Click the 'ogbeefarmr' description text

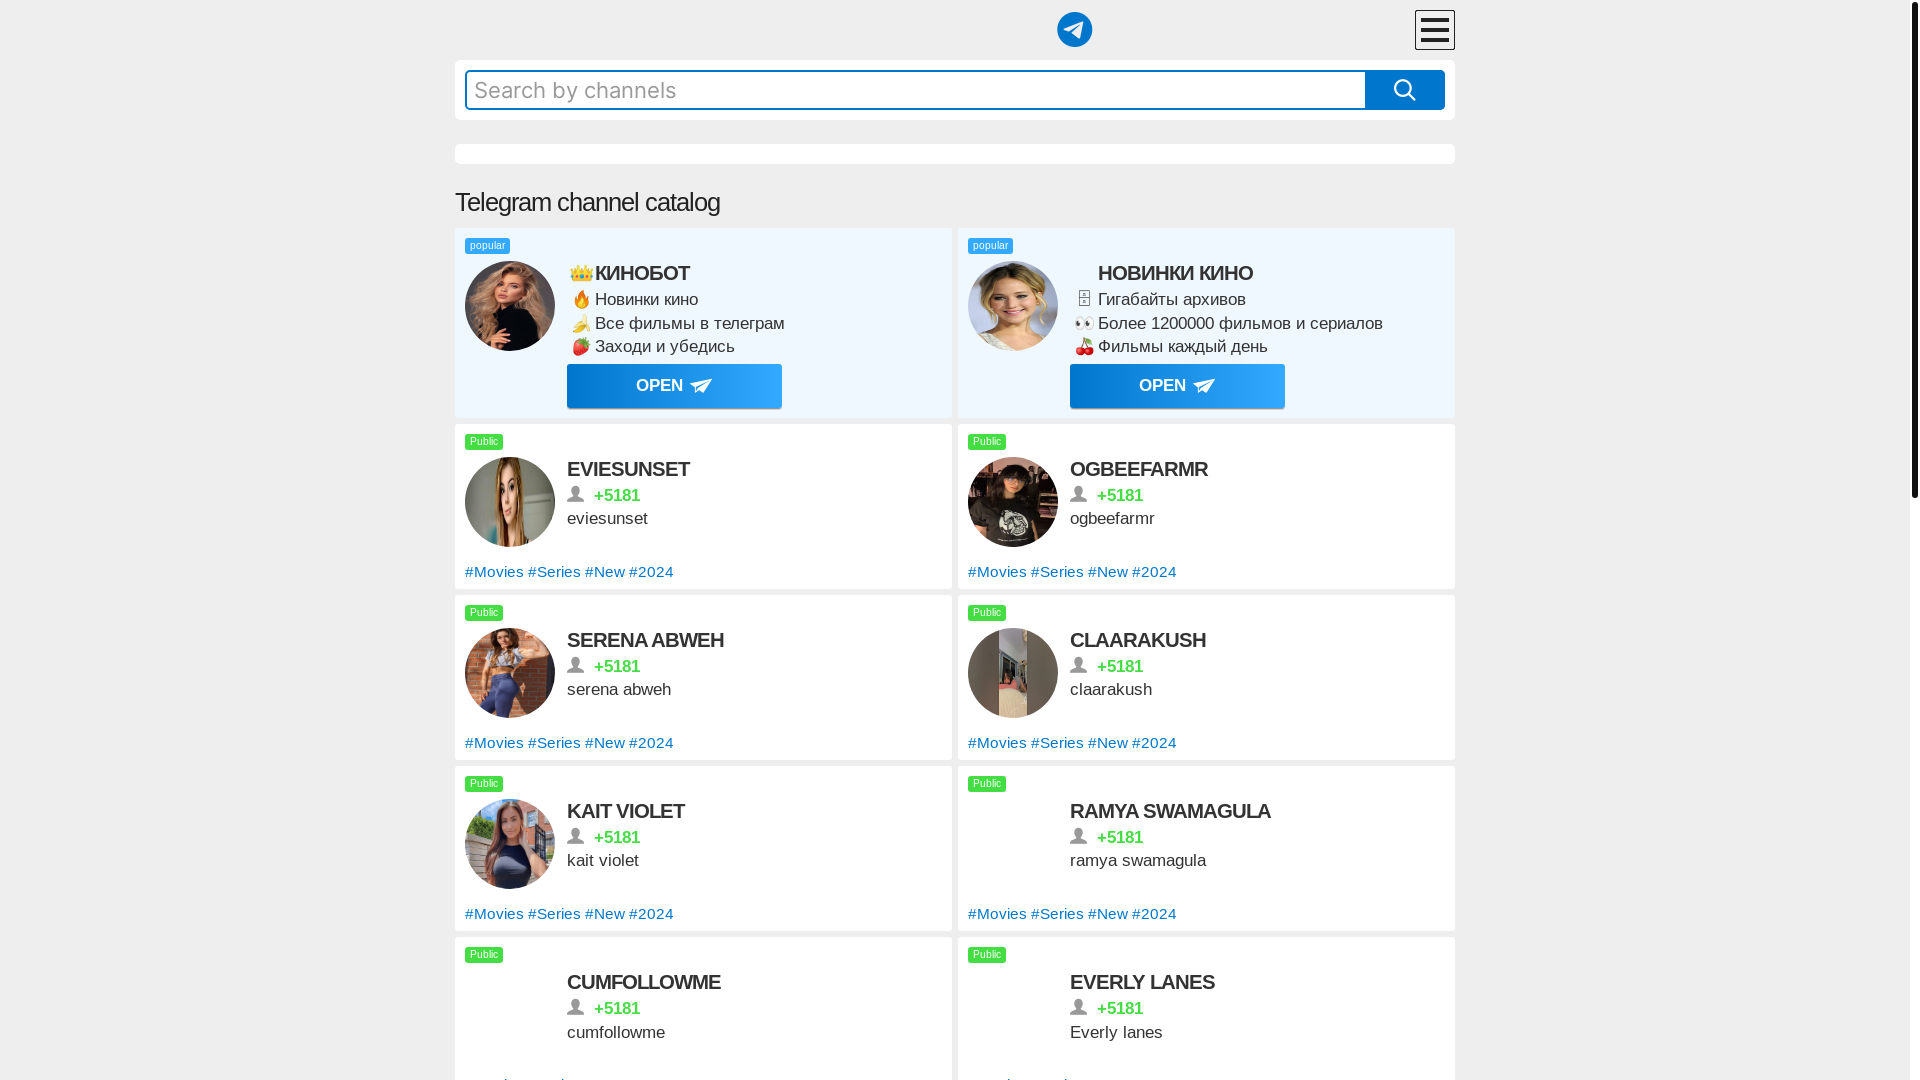pos(1112,519)
